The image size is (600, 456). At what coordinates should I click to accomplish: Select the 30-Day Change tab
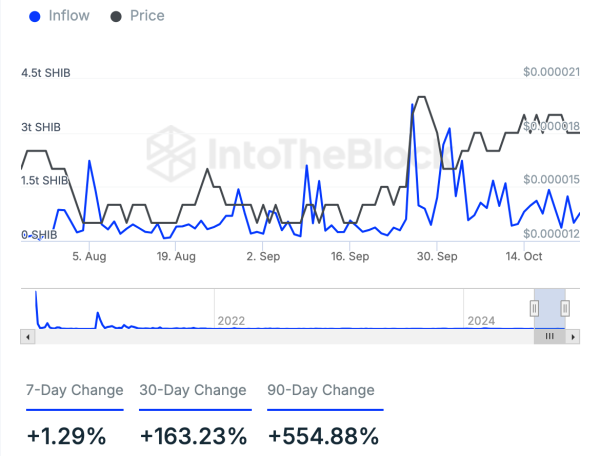pyautogui.click(x=193, y=390)
